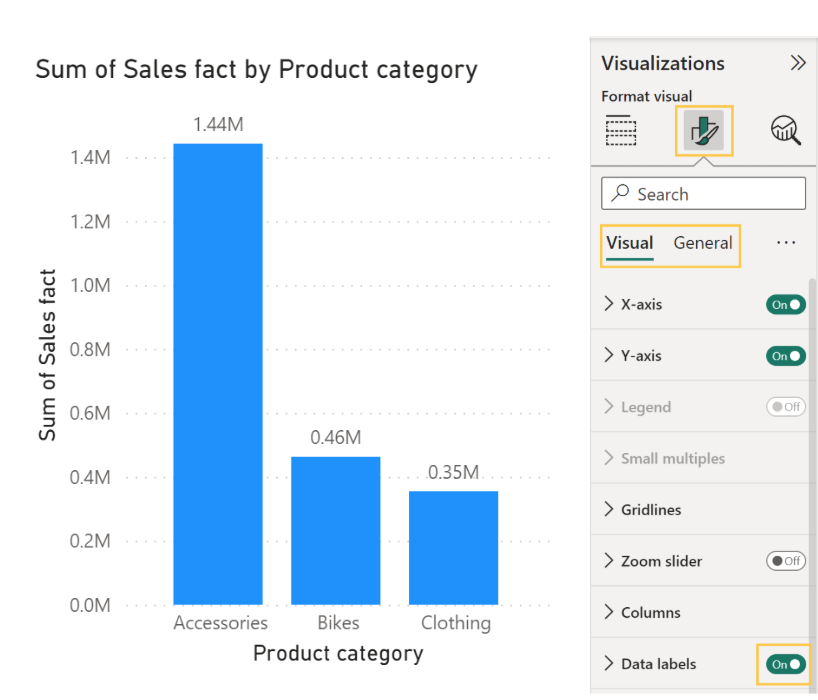Click the Bikes column bar
The image size is (818, 700).
tap(335, 530)
